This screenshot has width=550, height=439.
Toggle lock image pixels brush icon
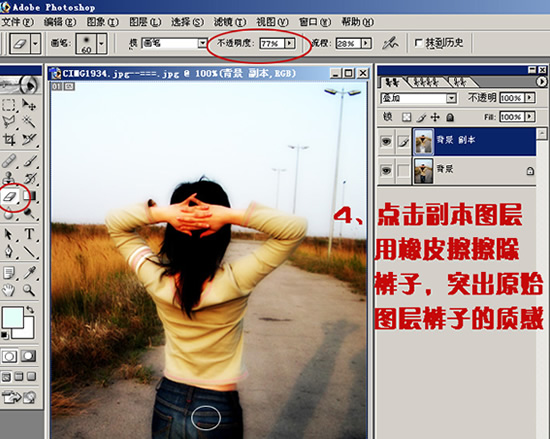[421, 117]
